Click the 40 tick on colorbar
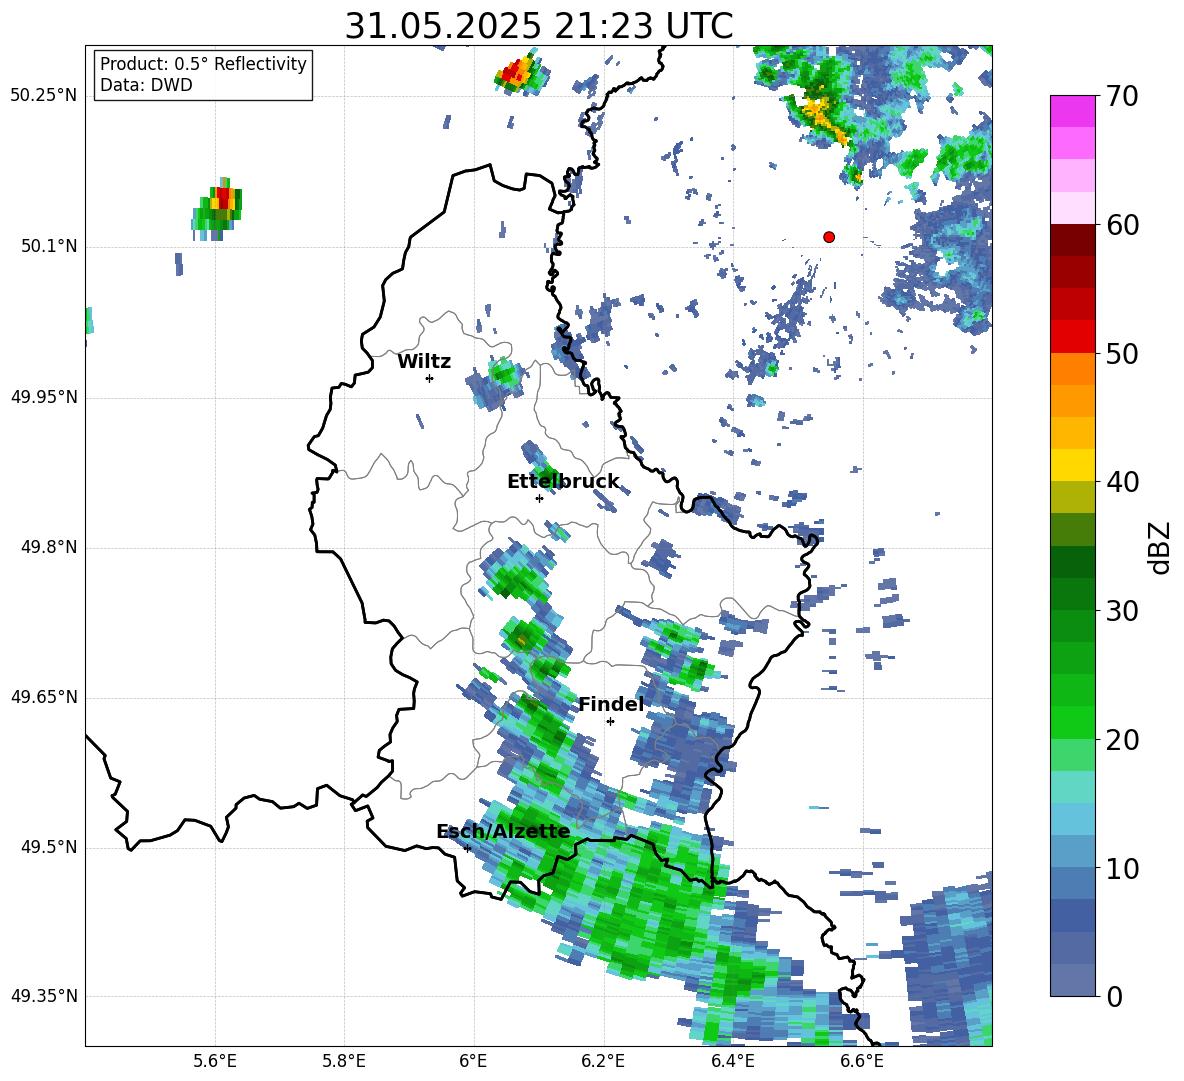Screen dimensions: 1184x1081 click(1123, 482)
